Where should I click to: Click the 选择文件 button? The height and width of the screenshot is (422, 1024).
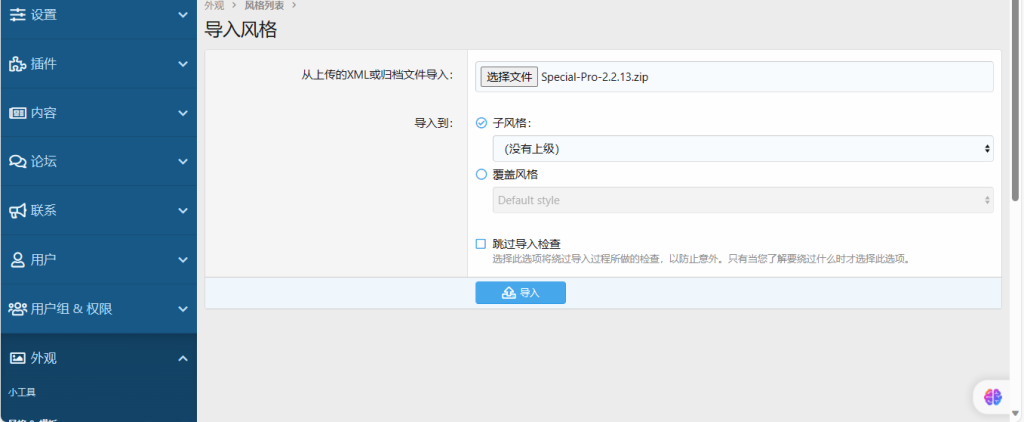point(508,76)
